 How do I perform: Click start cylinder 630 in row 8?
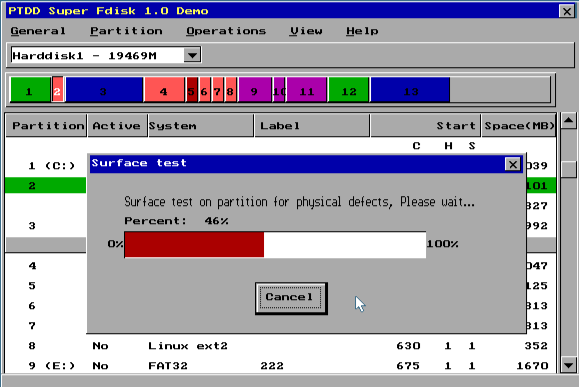point(408,346)
